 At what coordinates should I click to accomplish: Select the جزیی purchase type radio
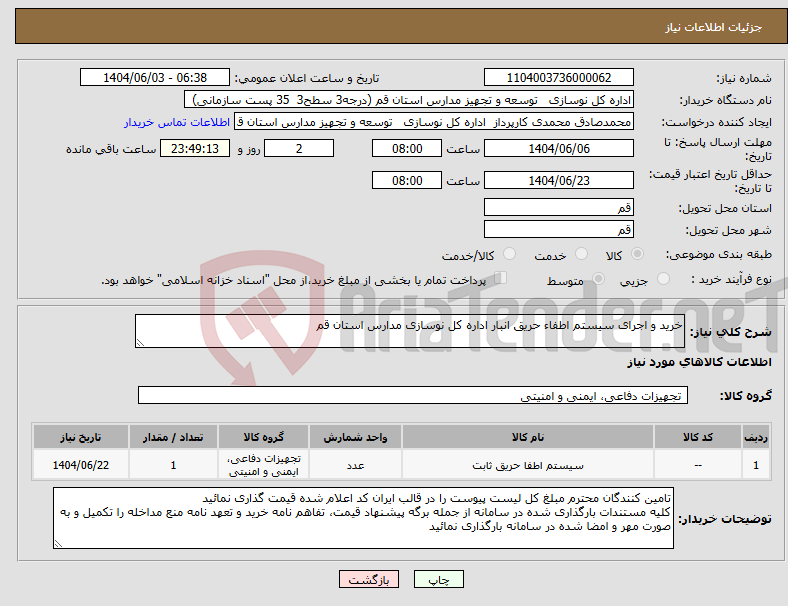tap(663, 279)
